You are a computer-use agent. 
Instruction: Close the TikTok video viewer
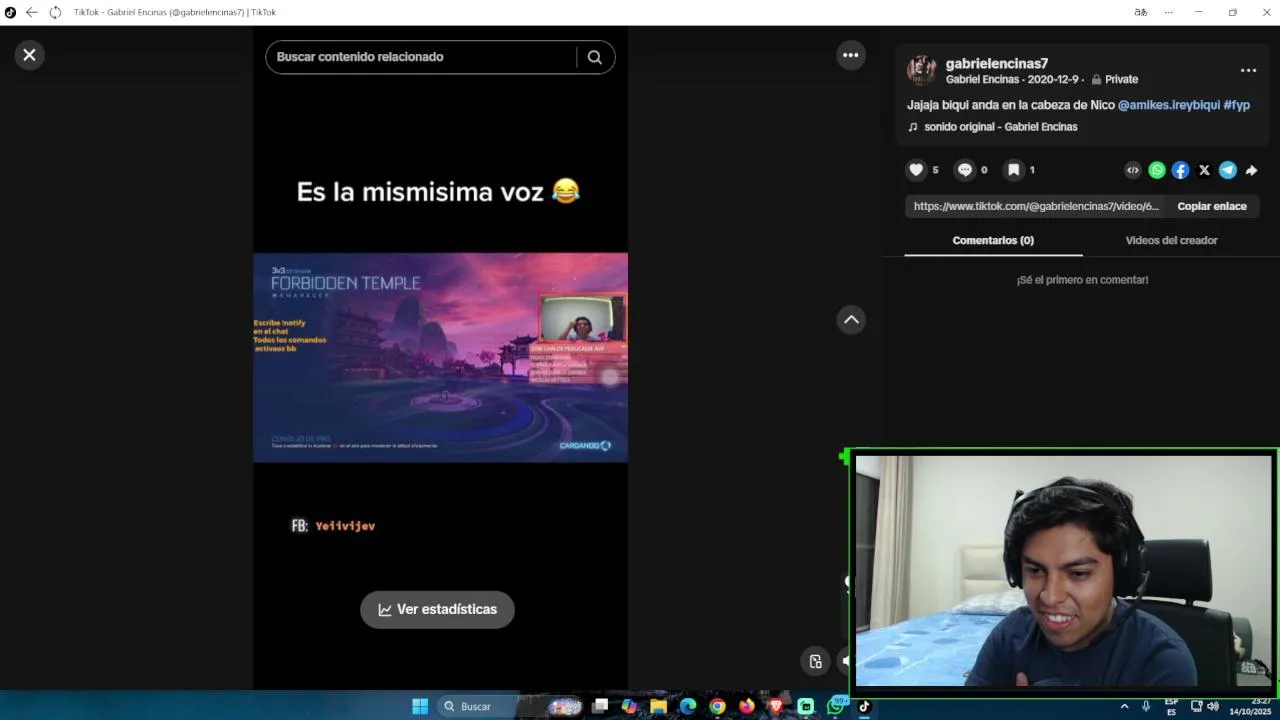coord(29,55)
